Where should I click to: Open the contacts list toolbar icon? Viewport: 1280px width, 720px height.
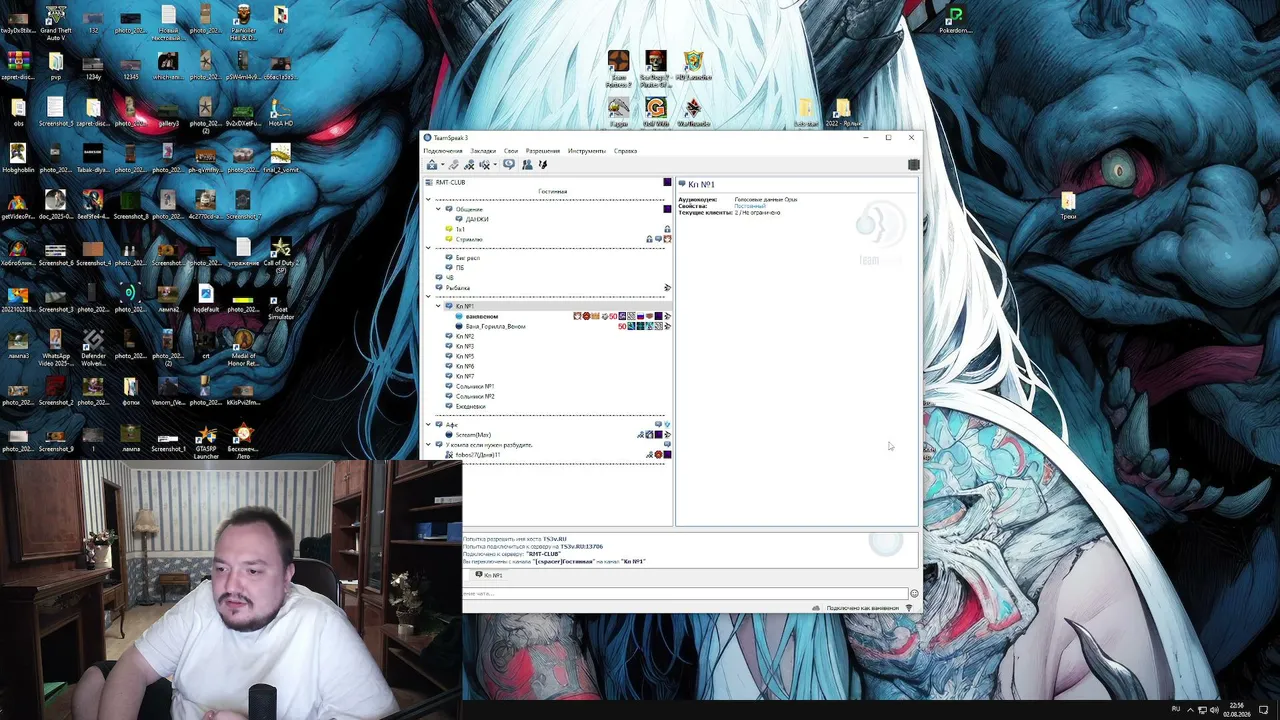tap(527, 165)
